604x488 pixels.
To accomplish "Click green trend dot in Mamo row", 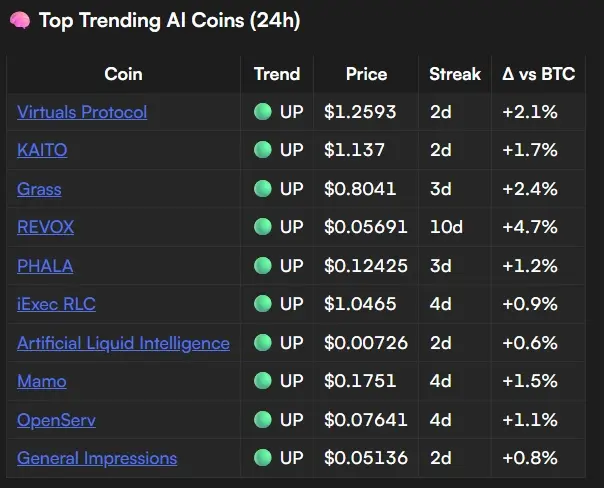I will coord(263,381).
